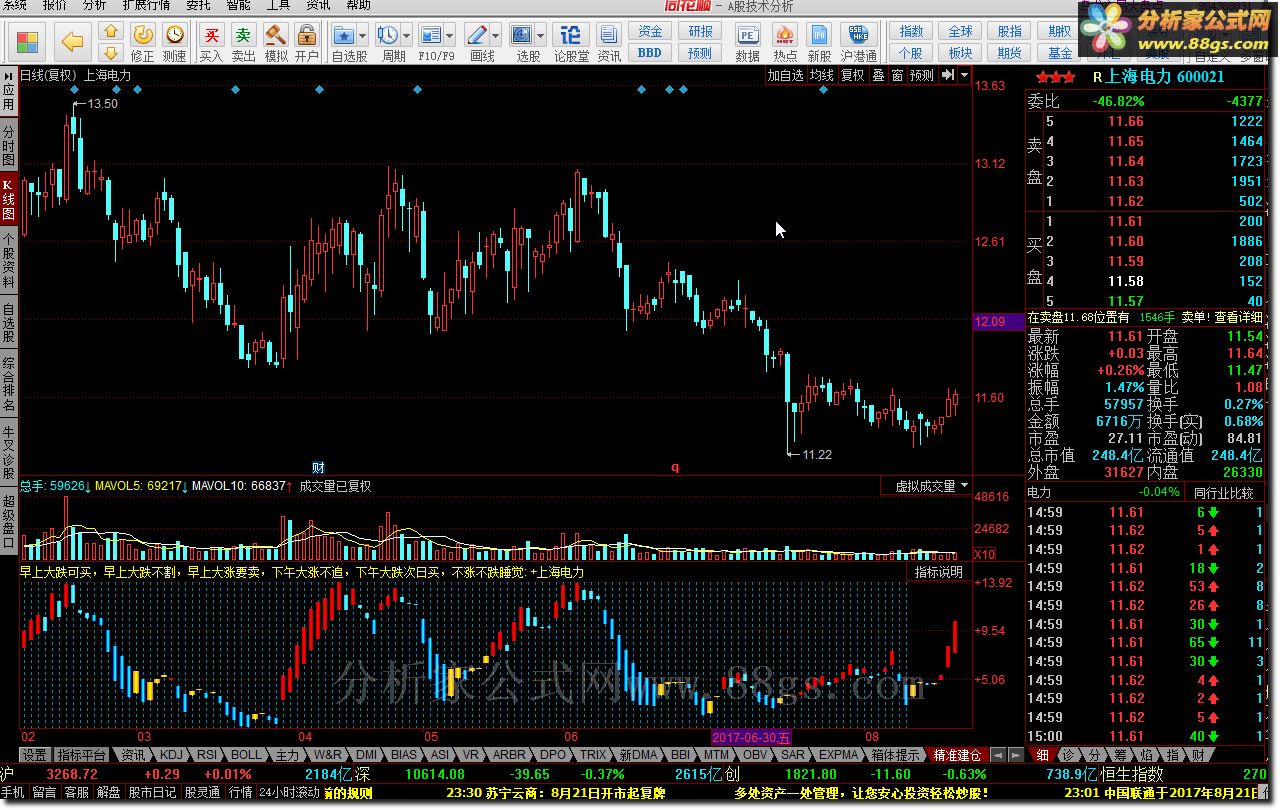The image size is (1280, 810).
Task: Open the 扩展行情 menu
Action: [147, 6]
